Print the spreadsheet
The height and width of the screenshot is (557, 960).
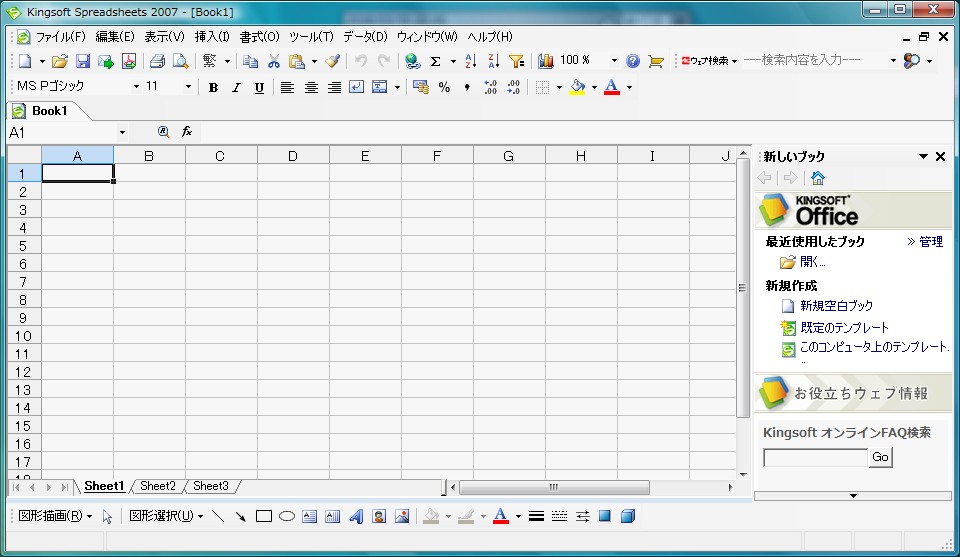157,61
